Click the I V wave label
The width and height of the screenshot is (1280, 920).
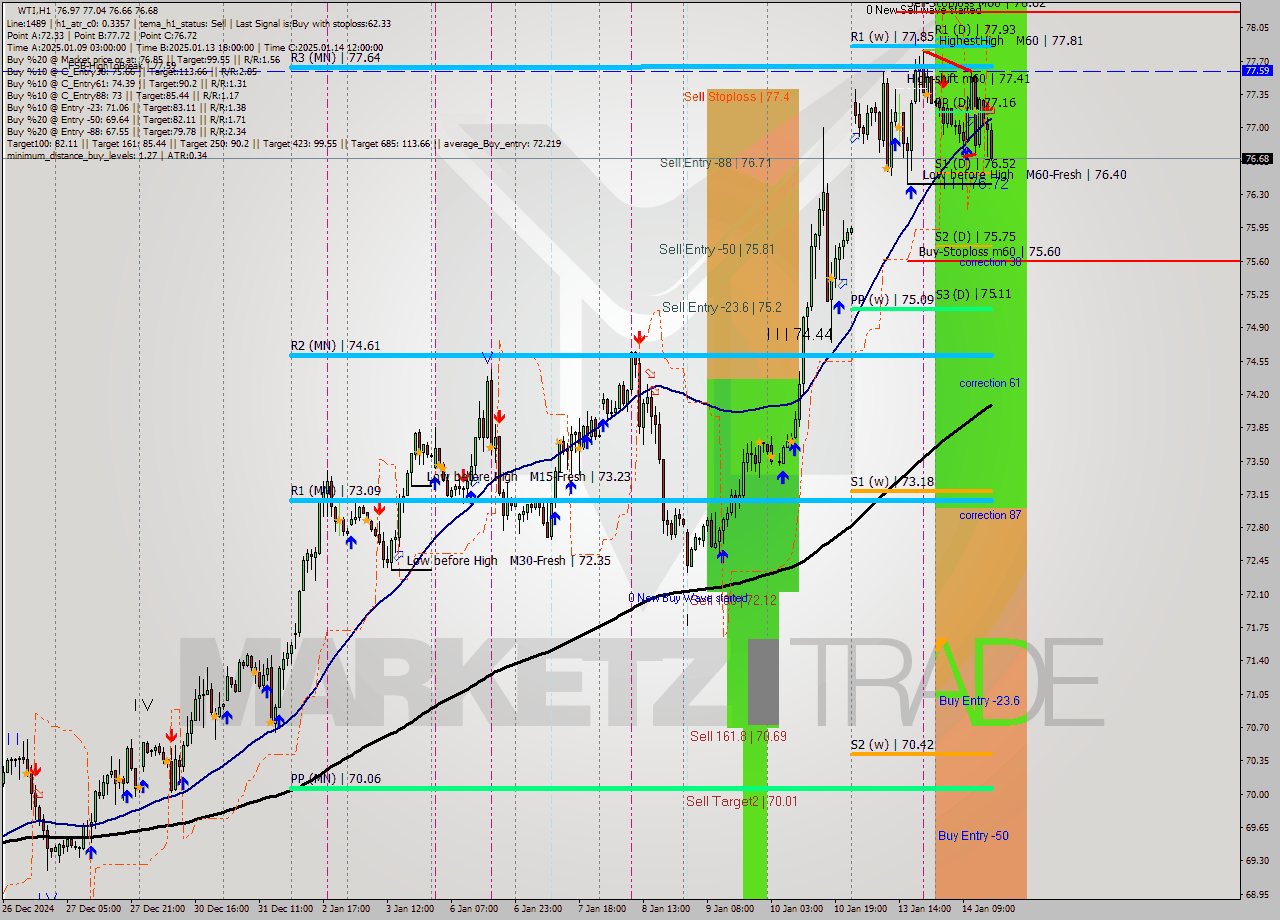pos(144,705)
